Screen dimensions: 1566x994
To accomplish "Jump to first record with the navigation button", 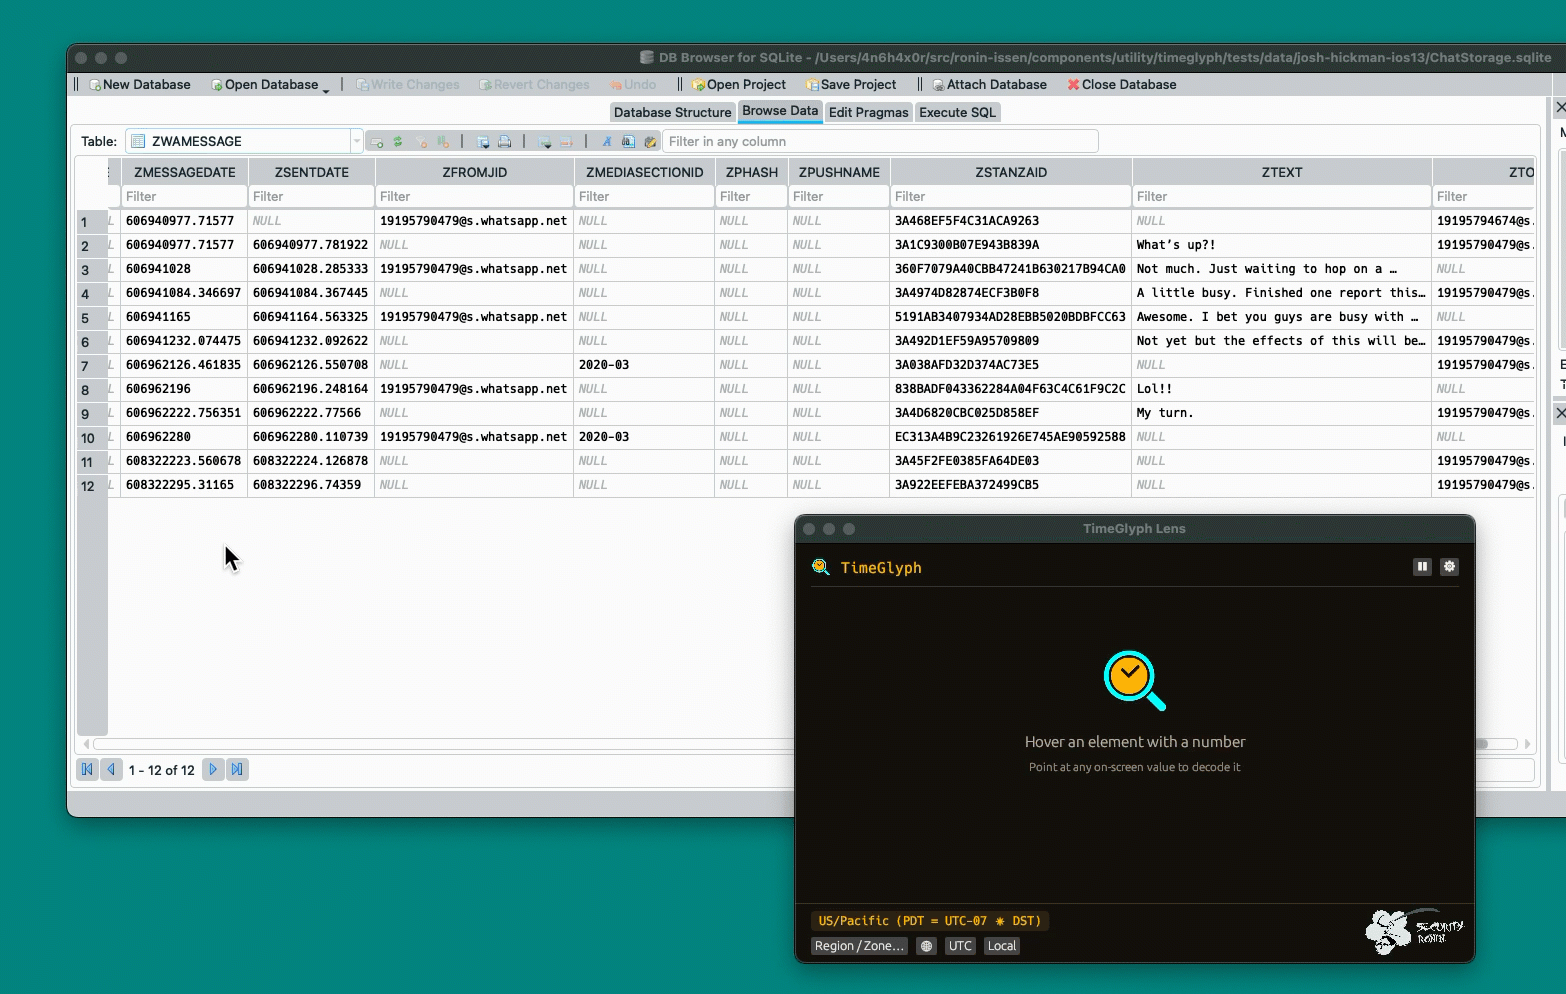I will click(87, 770).
